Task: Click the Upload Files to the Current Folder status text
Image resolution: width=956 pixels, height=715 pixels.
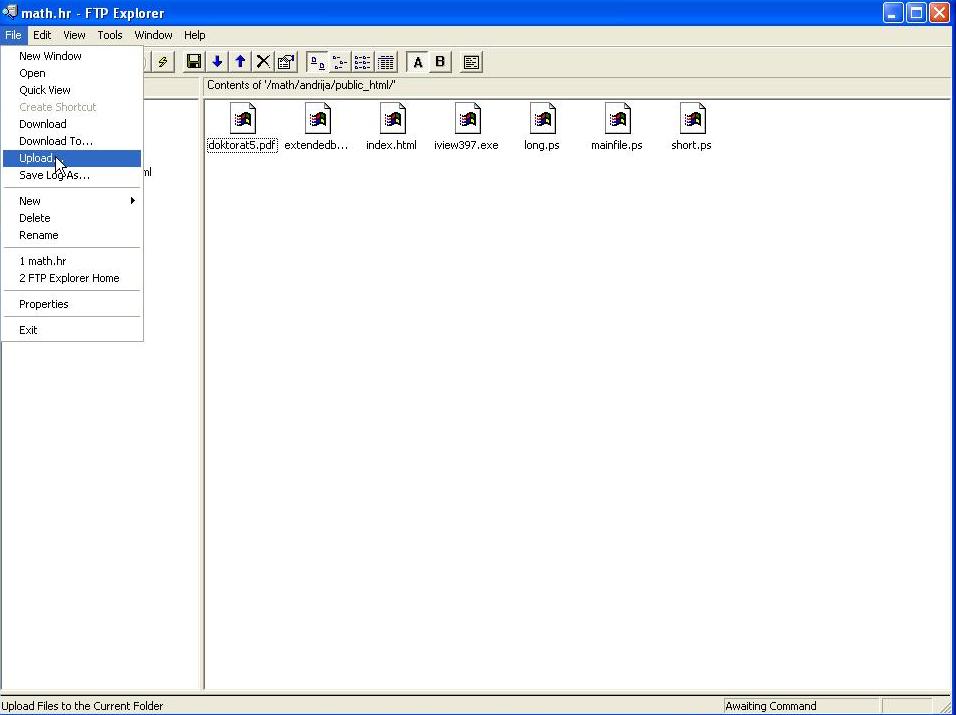Action: pos(82,706)
